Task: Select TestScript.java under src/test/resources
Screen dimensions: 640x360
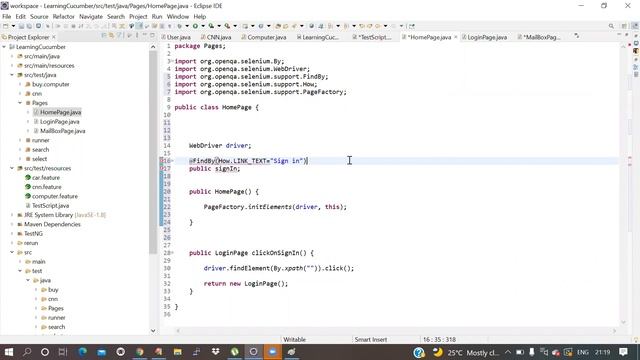Action: pos(50,206)
